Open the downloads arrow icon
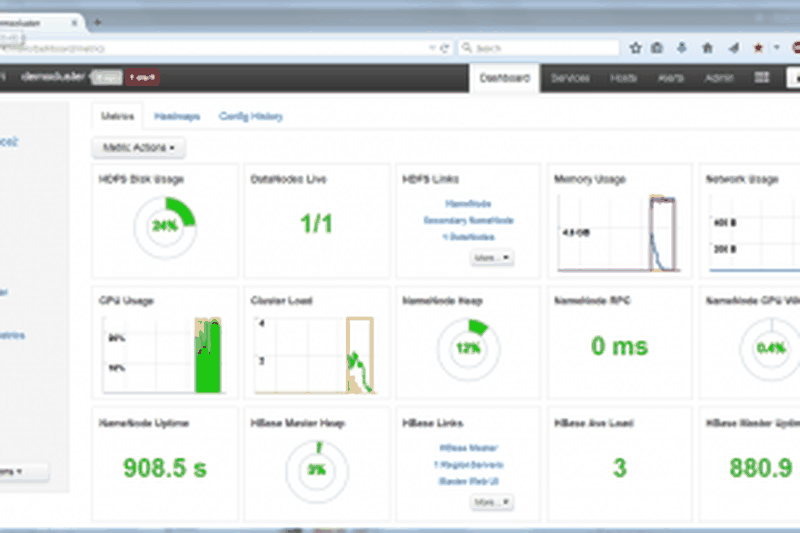The image size is (800, 533). point(682,48)
